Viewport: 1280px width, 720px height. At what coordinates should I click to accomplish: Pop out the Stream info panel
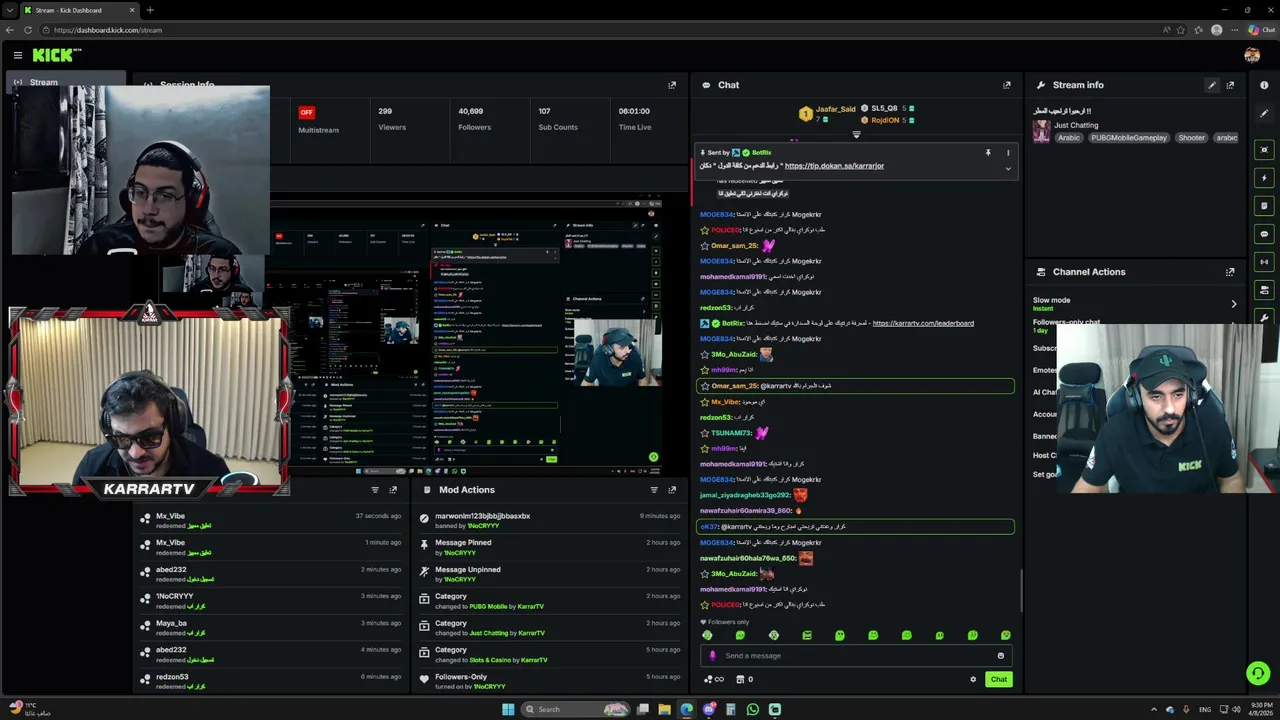(x=1230, y=85)
